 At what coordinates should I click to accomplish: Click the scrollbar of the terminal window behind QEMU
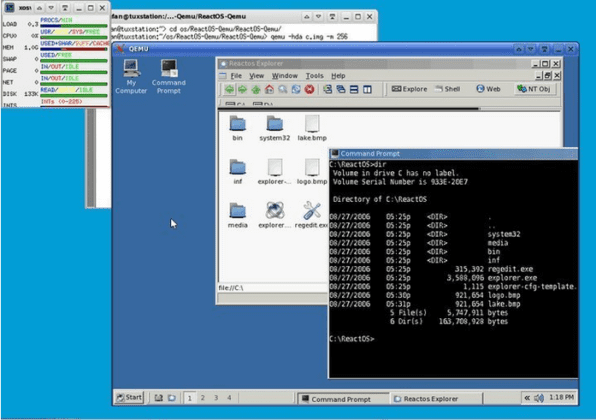click(x=91, y=157)
